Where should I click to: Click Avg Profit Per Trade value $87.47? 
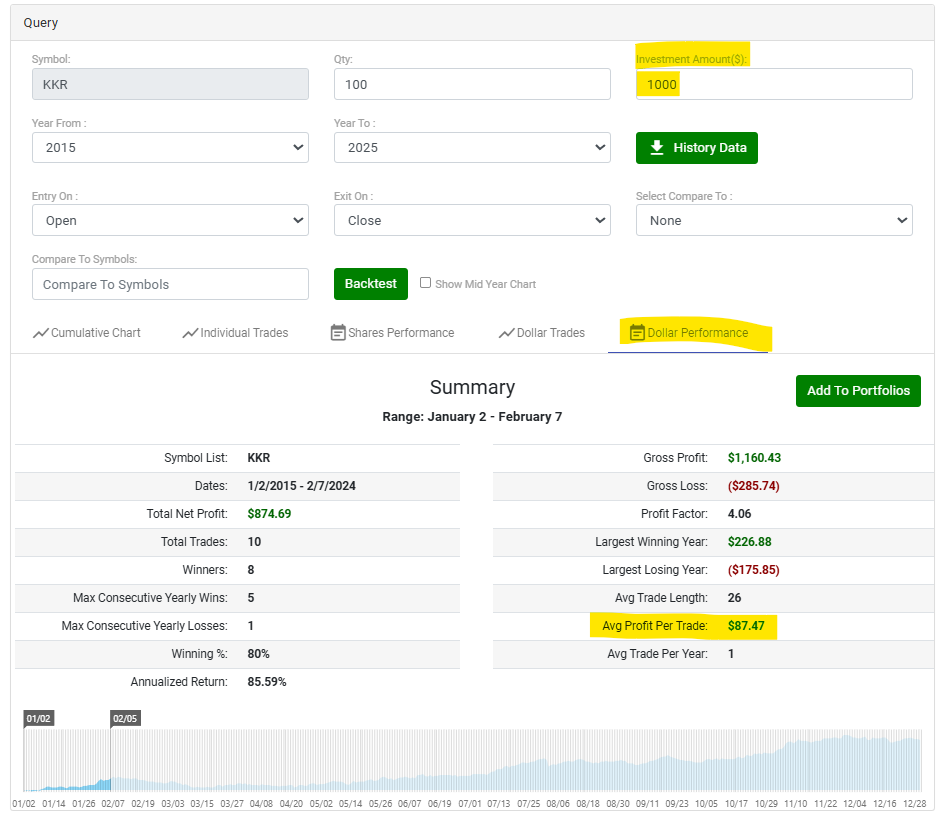746,626
